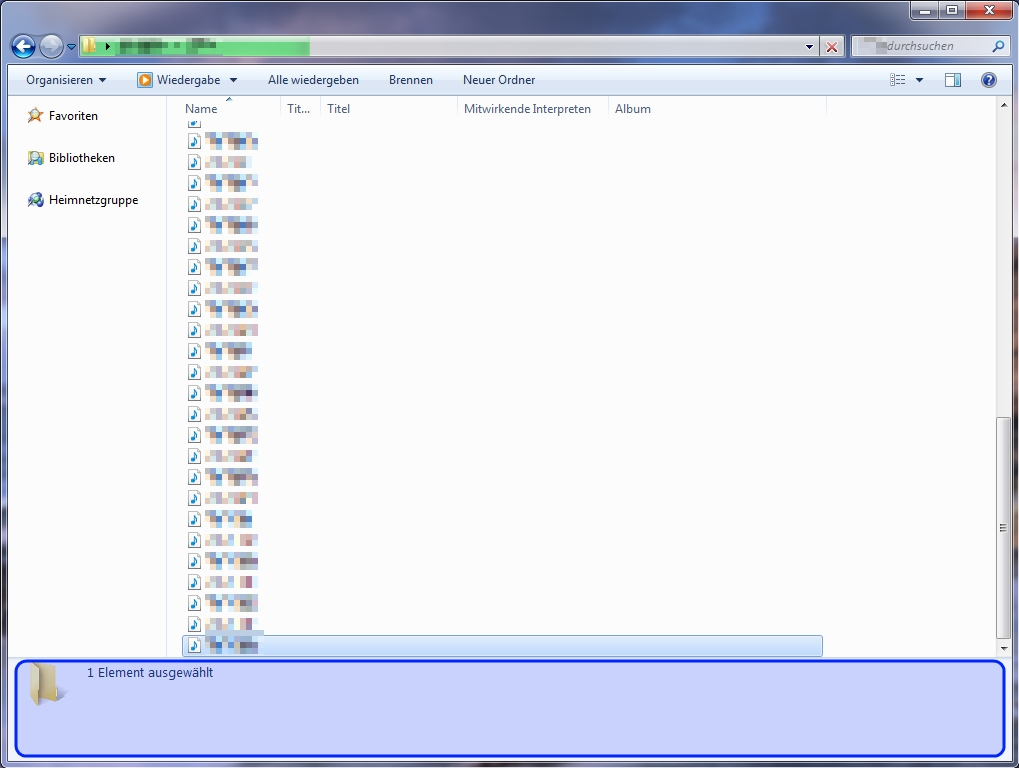Viewport: 1019px width, 768px height.
Task: Select the highlighted audio file at list bottom
Action: tap(502, 646)
